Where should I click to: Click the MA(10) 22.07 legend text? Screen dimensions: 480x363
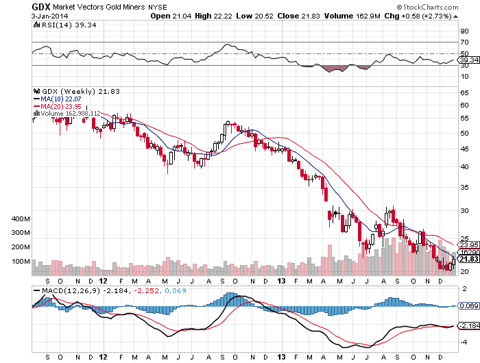click(x=61, y=99)
